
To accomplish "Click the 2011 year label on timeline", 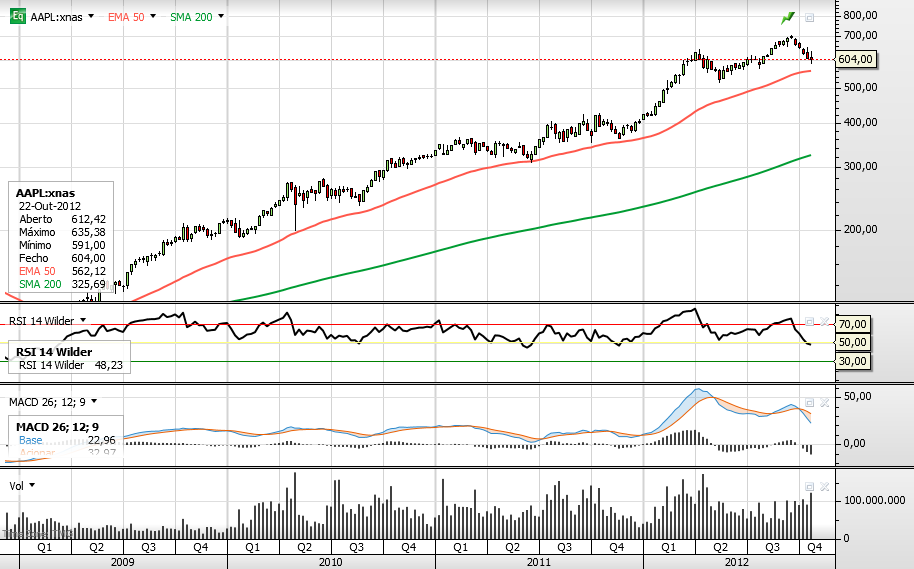I will click(539, 562).
